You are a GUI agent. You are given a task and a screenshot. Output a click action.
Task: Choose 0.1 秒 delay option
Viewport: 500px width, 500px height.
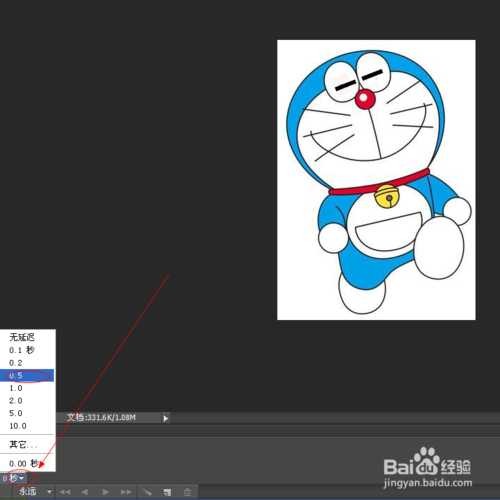[28, 350]
